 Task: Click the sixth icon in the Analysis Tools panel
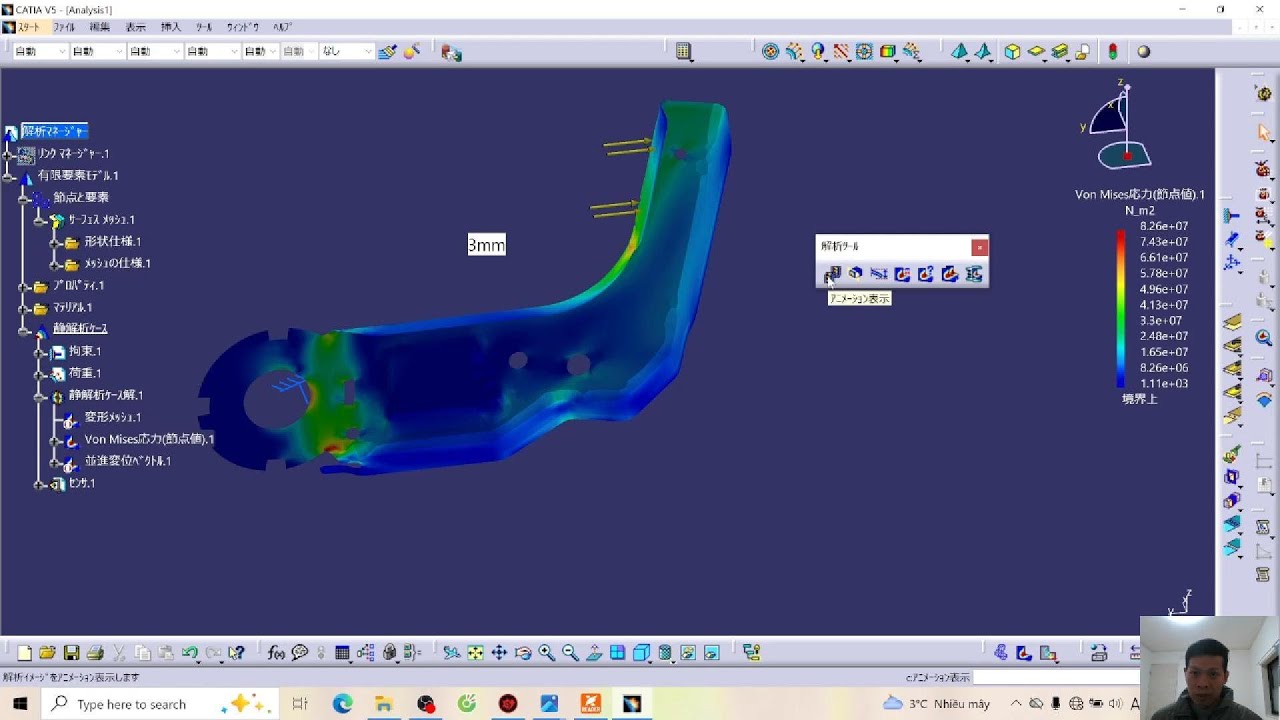coord(950,274)
